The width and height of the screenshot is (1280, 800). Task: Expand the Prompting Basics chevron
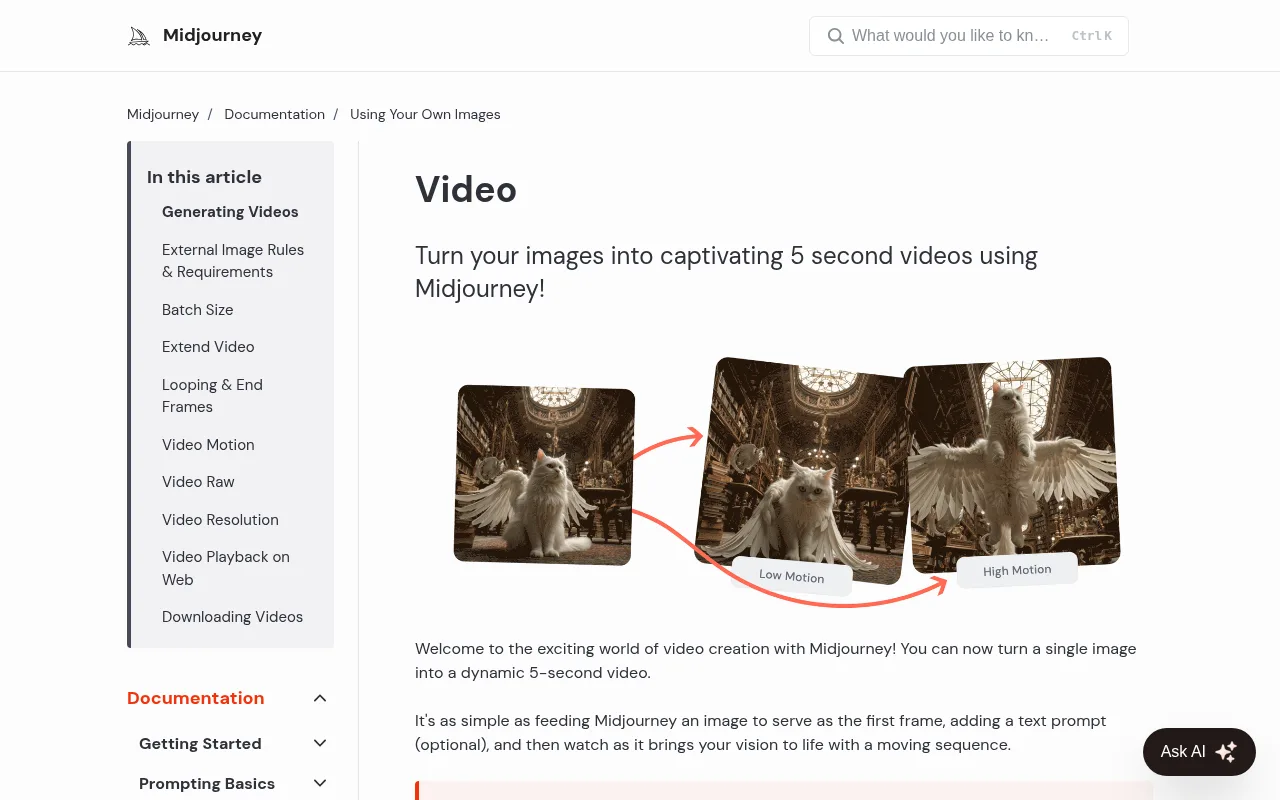320,784
